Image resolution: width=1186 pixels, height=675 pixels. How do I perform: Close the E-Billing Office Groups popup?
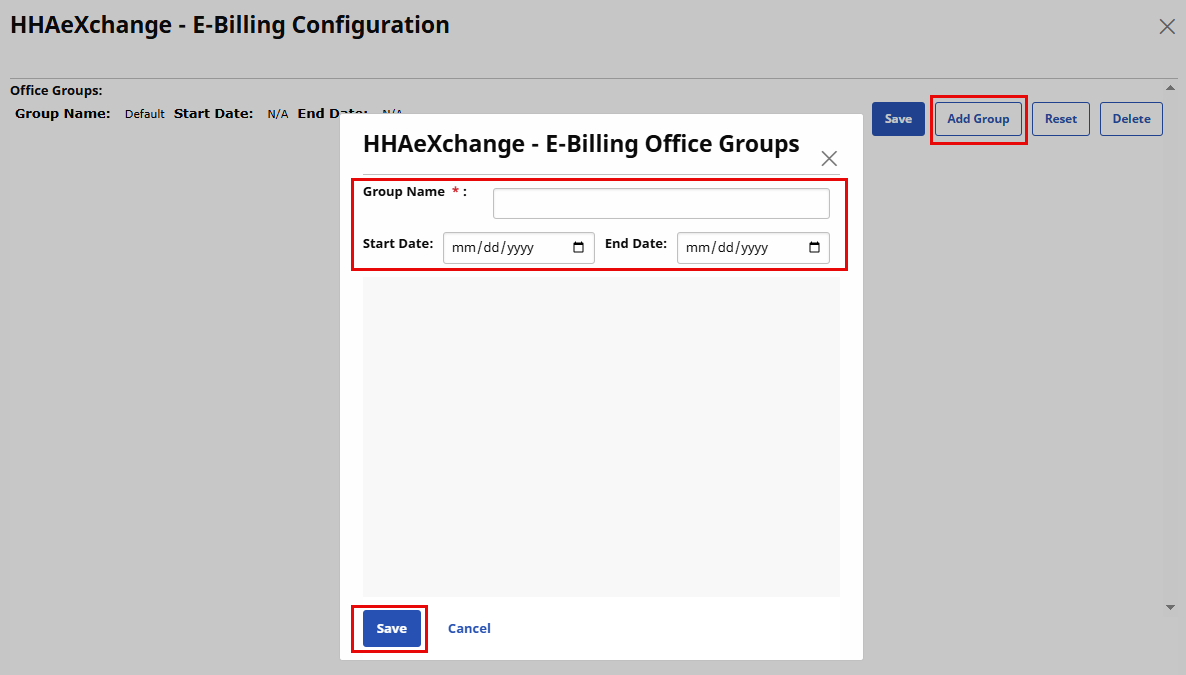coord(829,158)
